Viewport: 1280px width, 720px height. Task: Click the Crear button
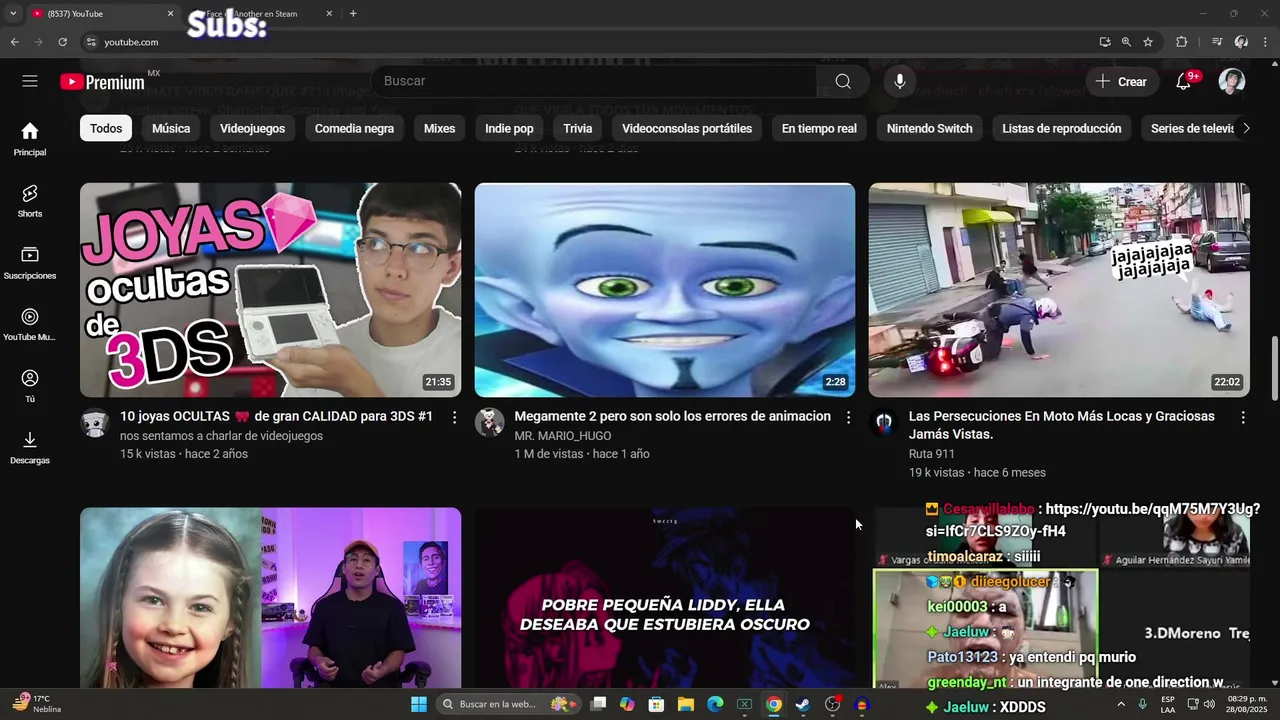point(1122,82)
